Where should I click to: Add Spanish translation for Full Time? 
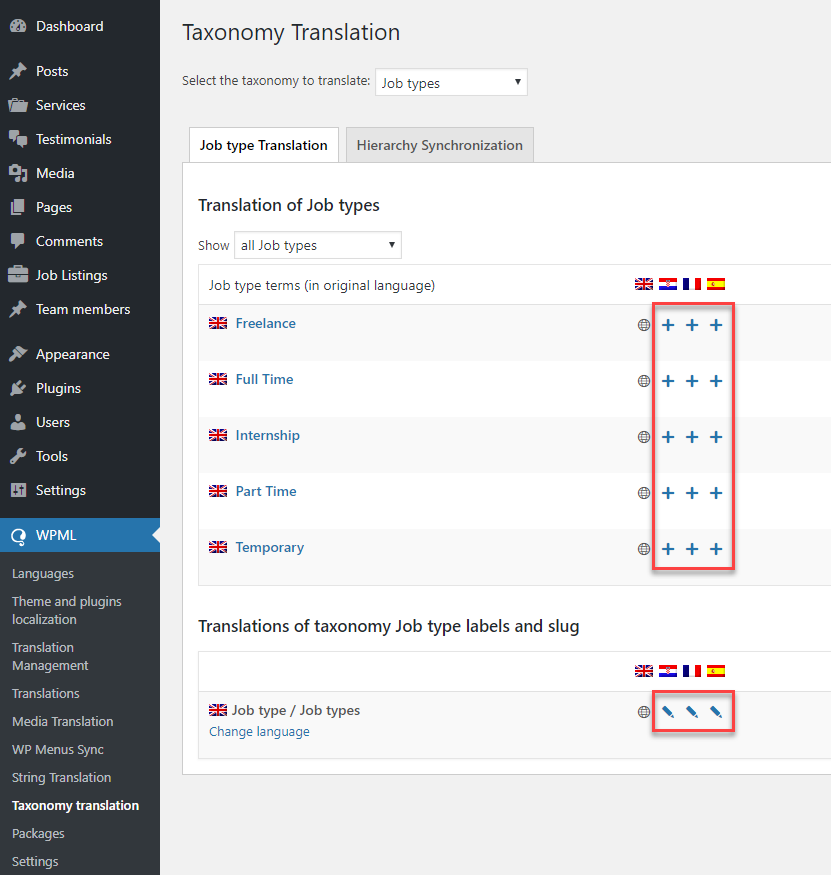tap(715, 381)
